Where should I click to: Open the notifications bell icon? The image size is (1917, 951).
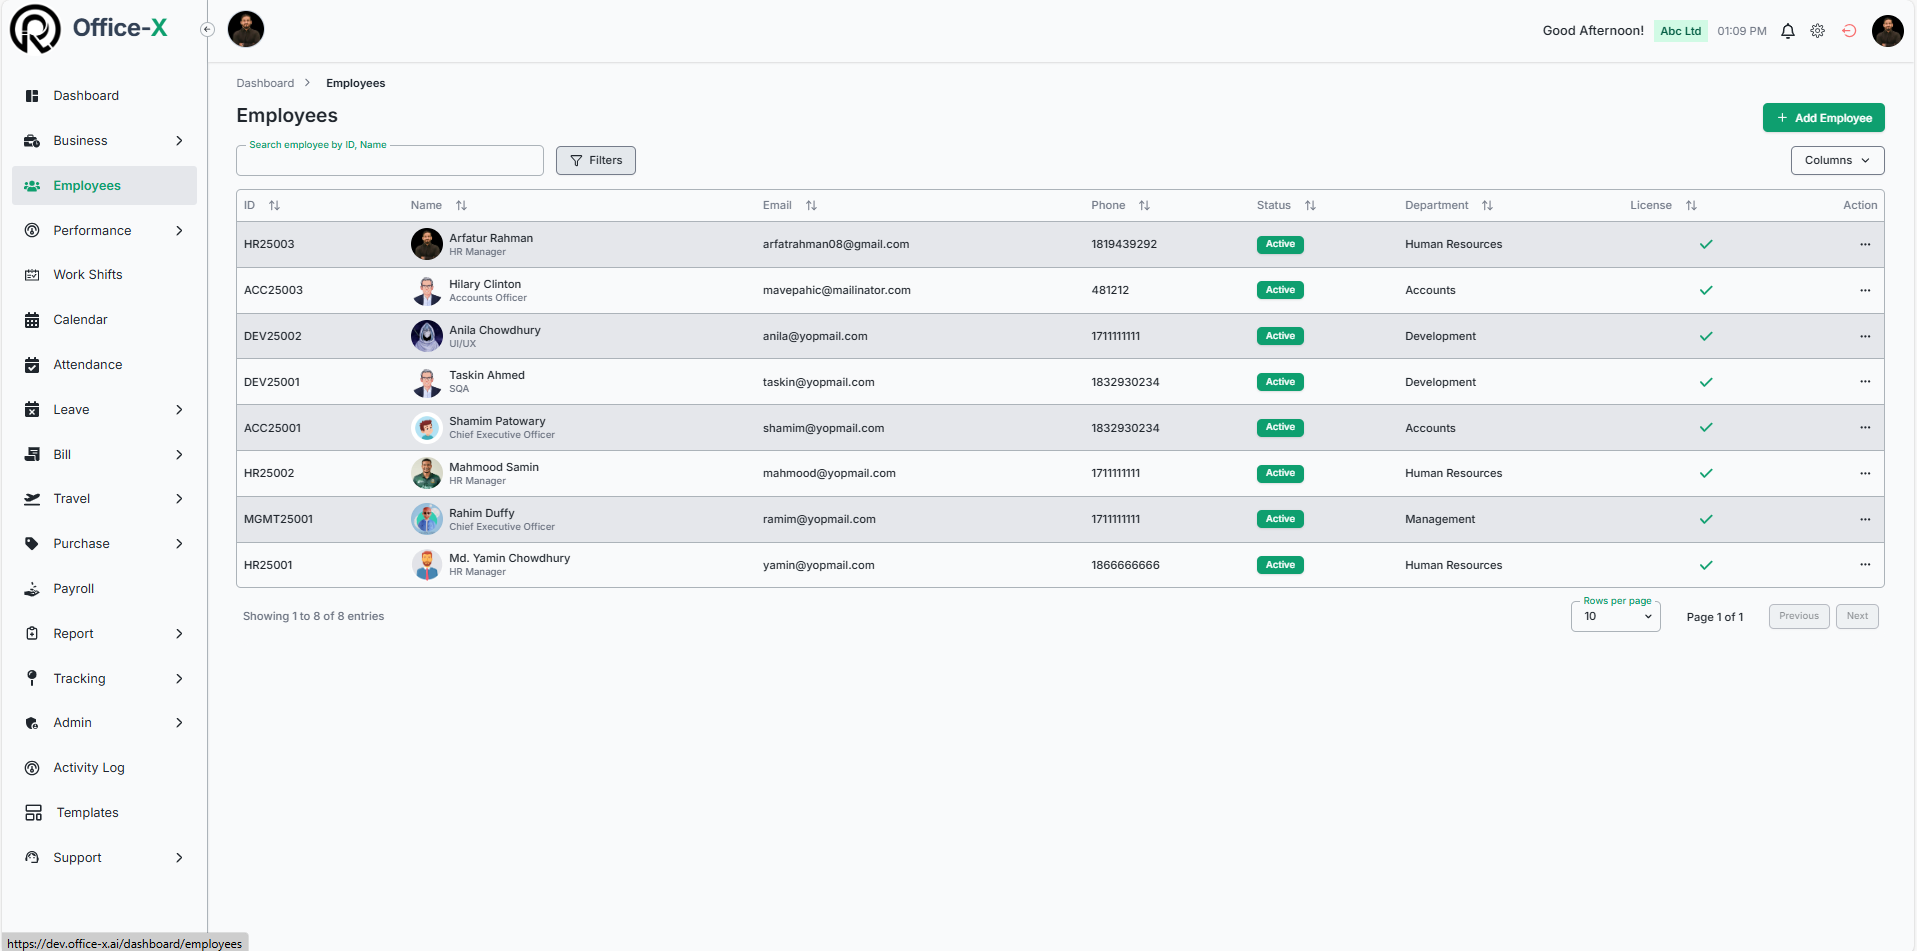[1787, 31]
